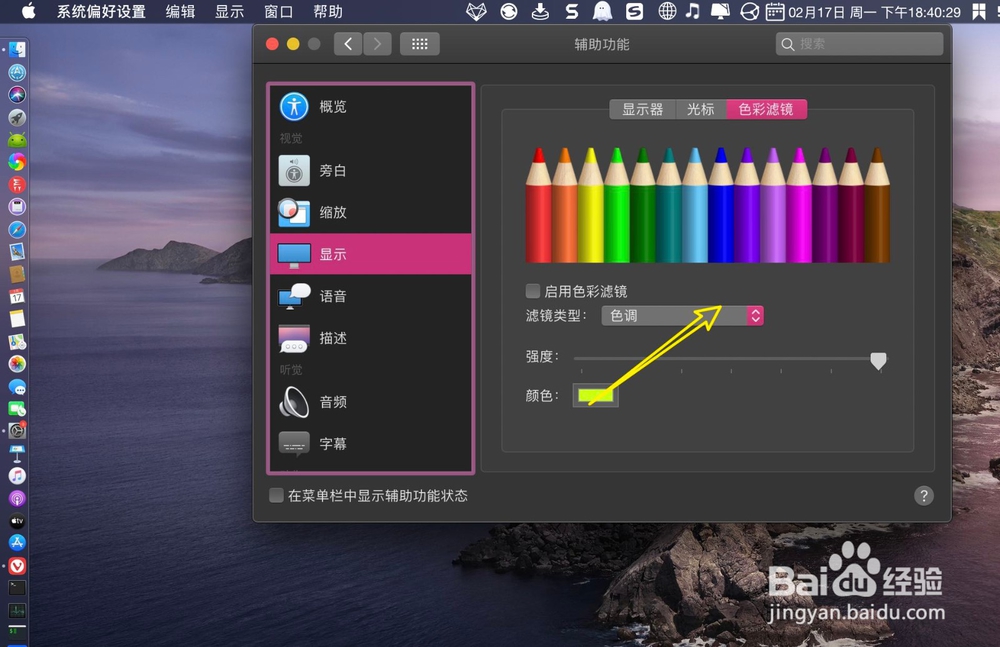Click the 显示 display icon in sidebar
This screenshot has width=1000, height=647.
(294, 254)
